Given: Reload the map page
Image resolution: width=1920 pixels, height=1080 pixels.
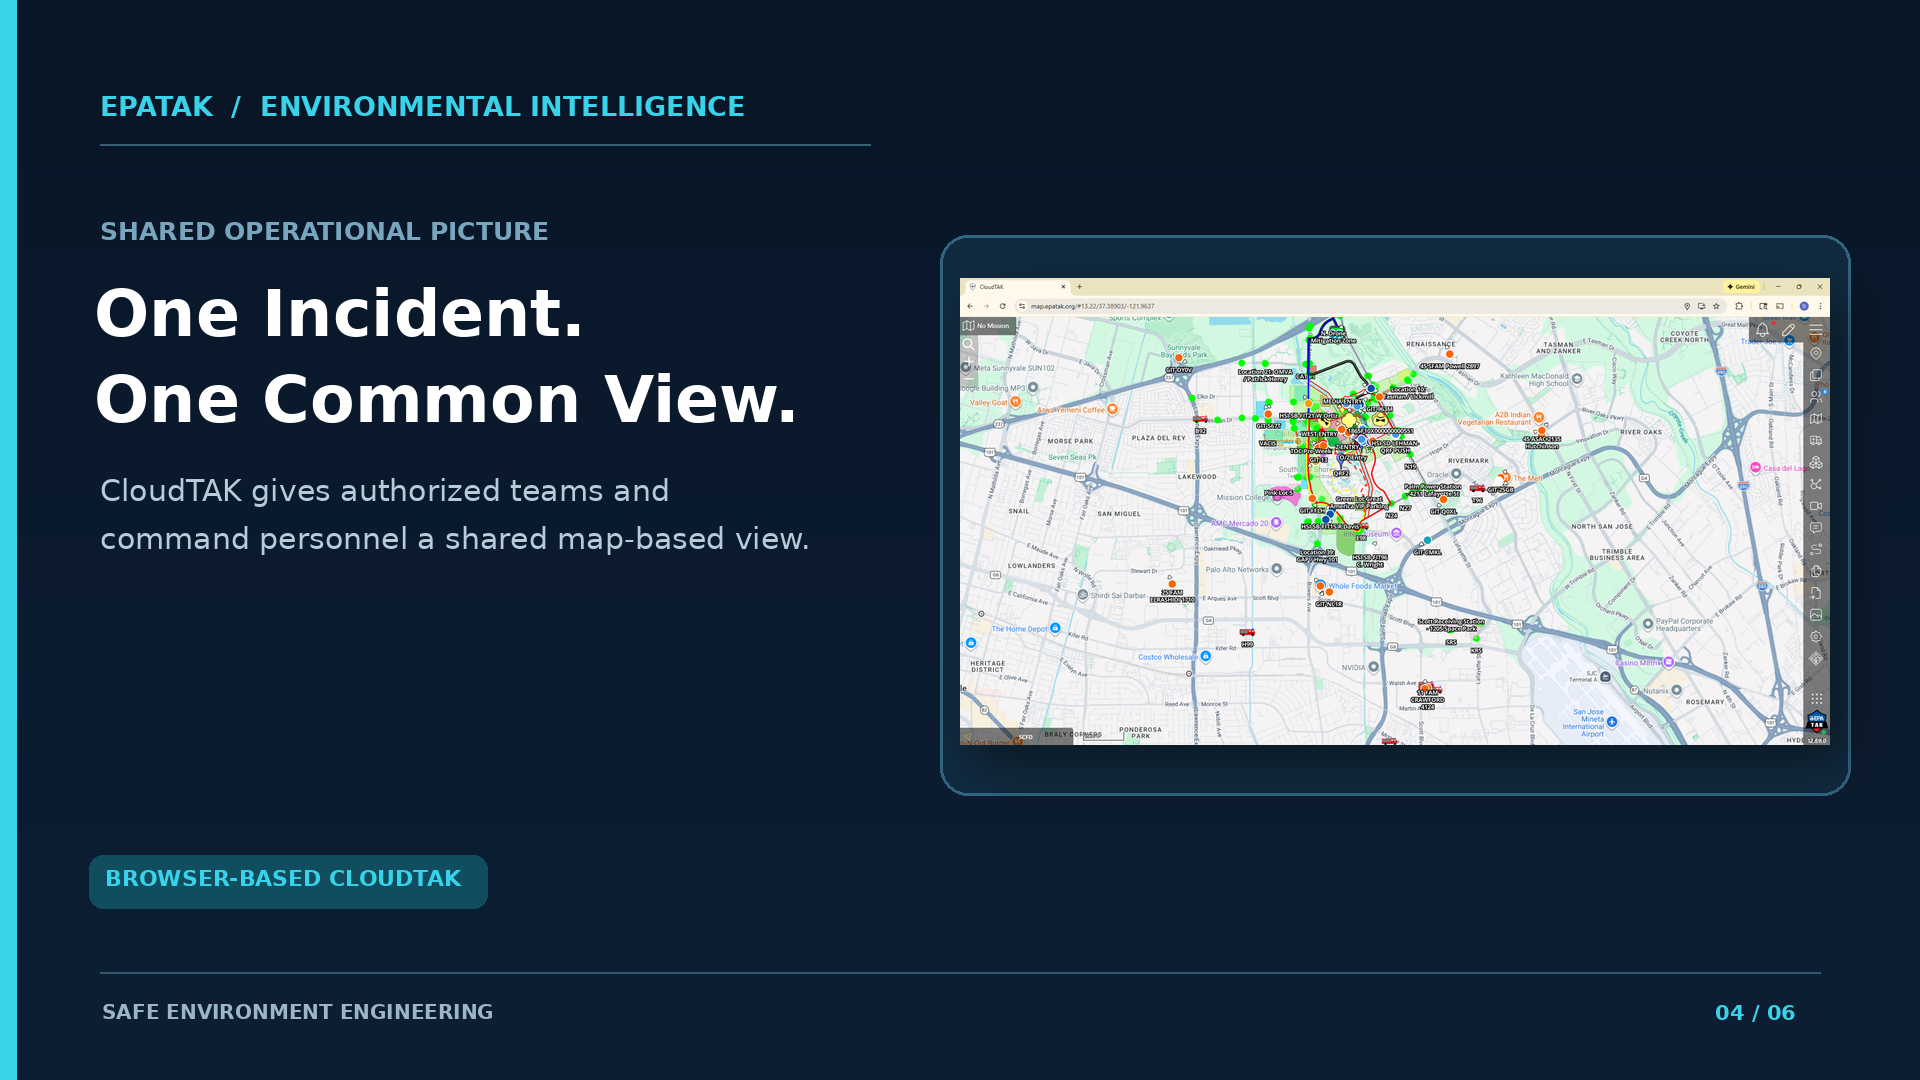Looking at the screenshot, I should click(1002, 306).
